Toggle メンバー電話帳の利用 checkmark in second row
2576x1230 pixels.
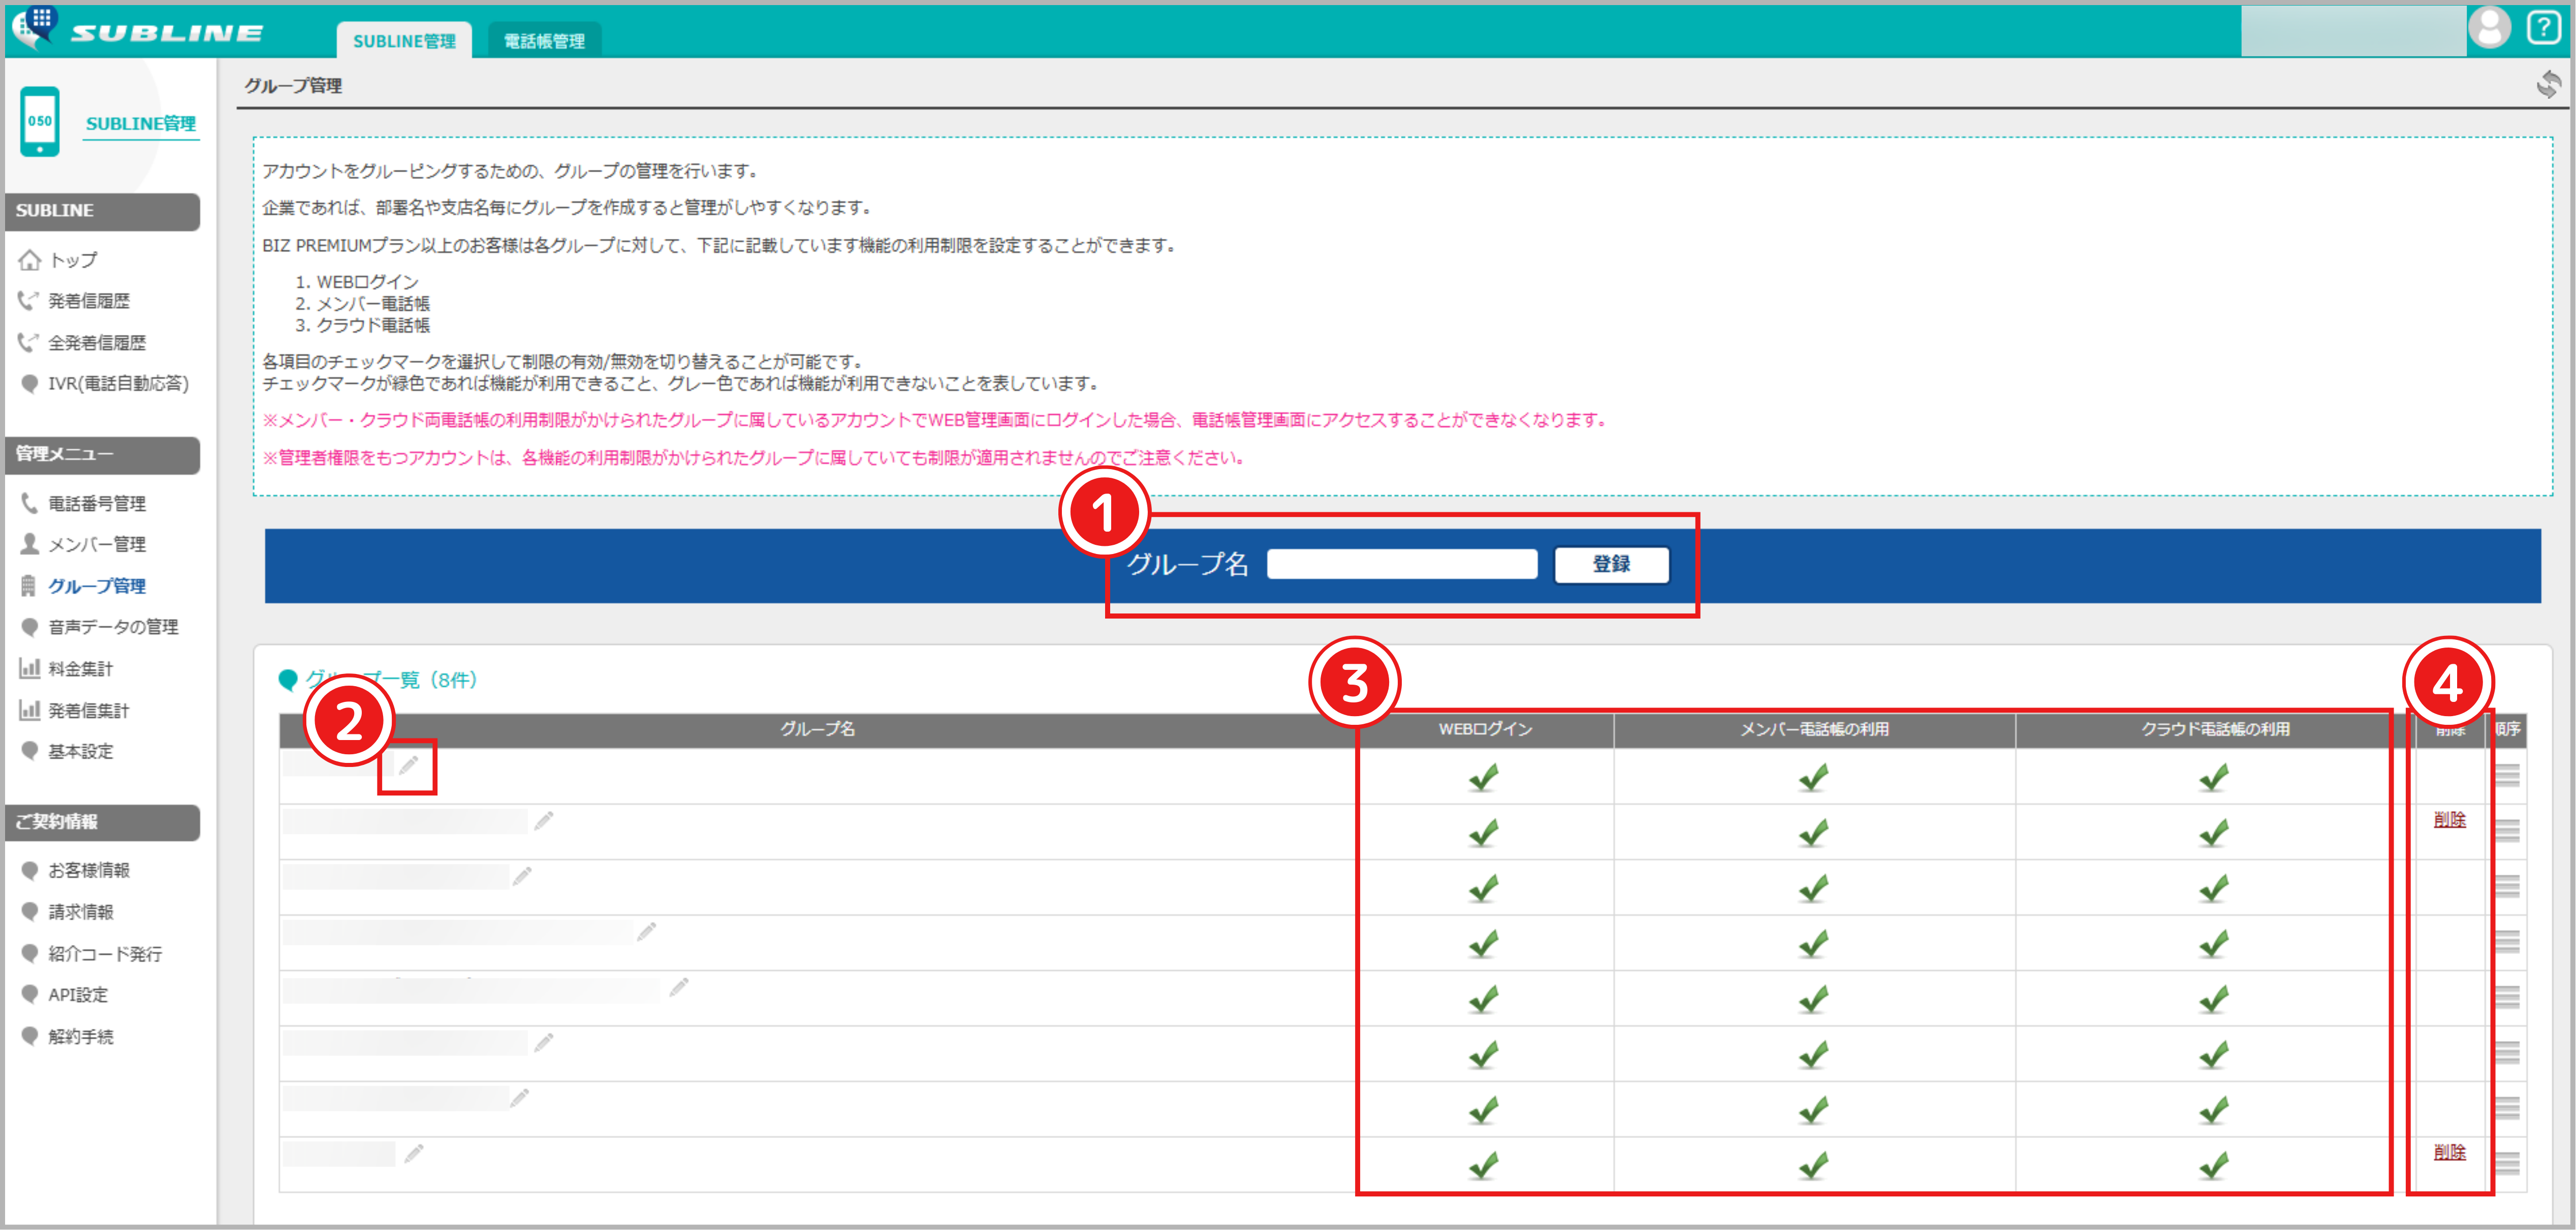tap(1813, 832)
